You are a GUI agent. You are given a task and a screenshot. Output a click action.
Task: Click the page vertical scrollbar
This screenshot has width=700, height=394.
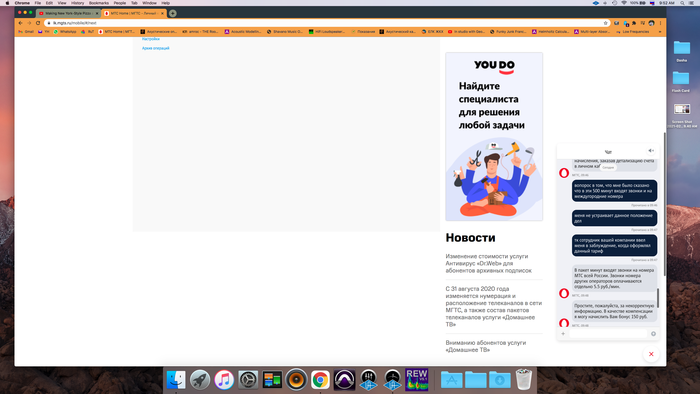[x=664, y=204]
